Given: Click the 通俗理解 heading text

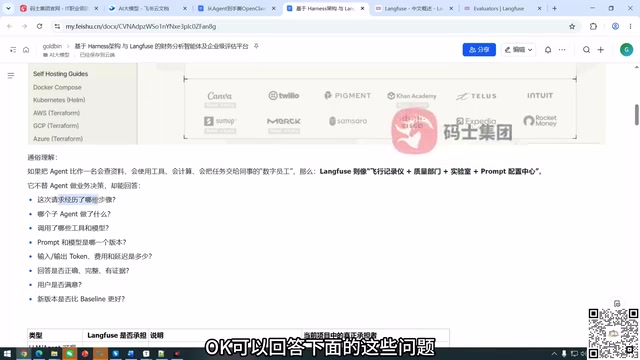Looking at the screenshot, I should (42, 158).
